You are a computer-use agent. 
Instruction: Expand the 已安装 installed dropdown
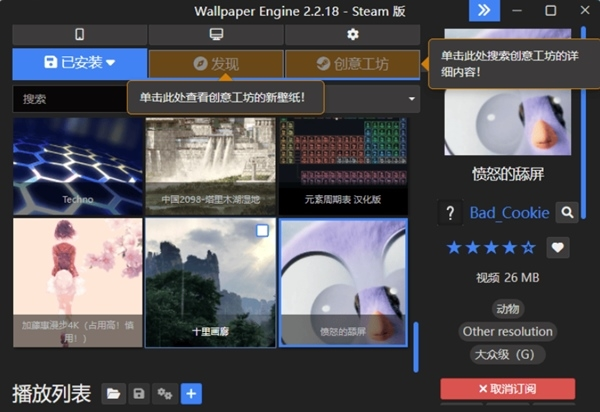80,63
